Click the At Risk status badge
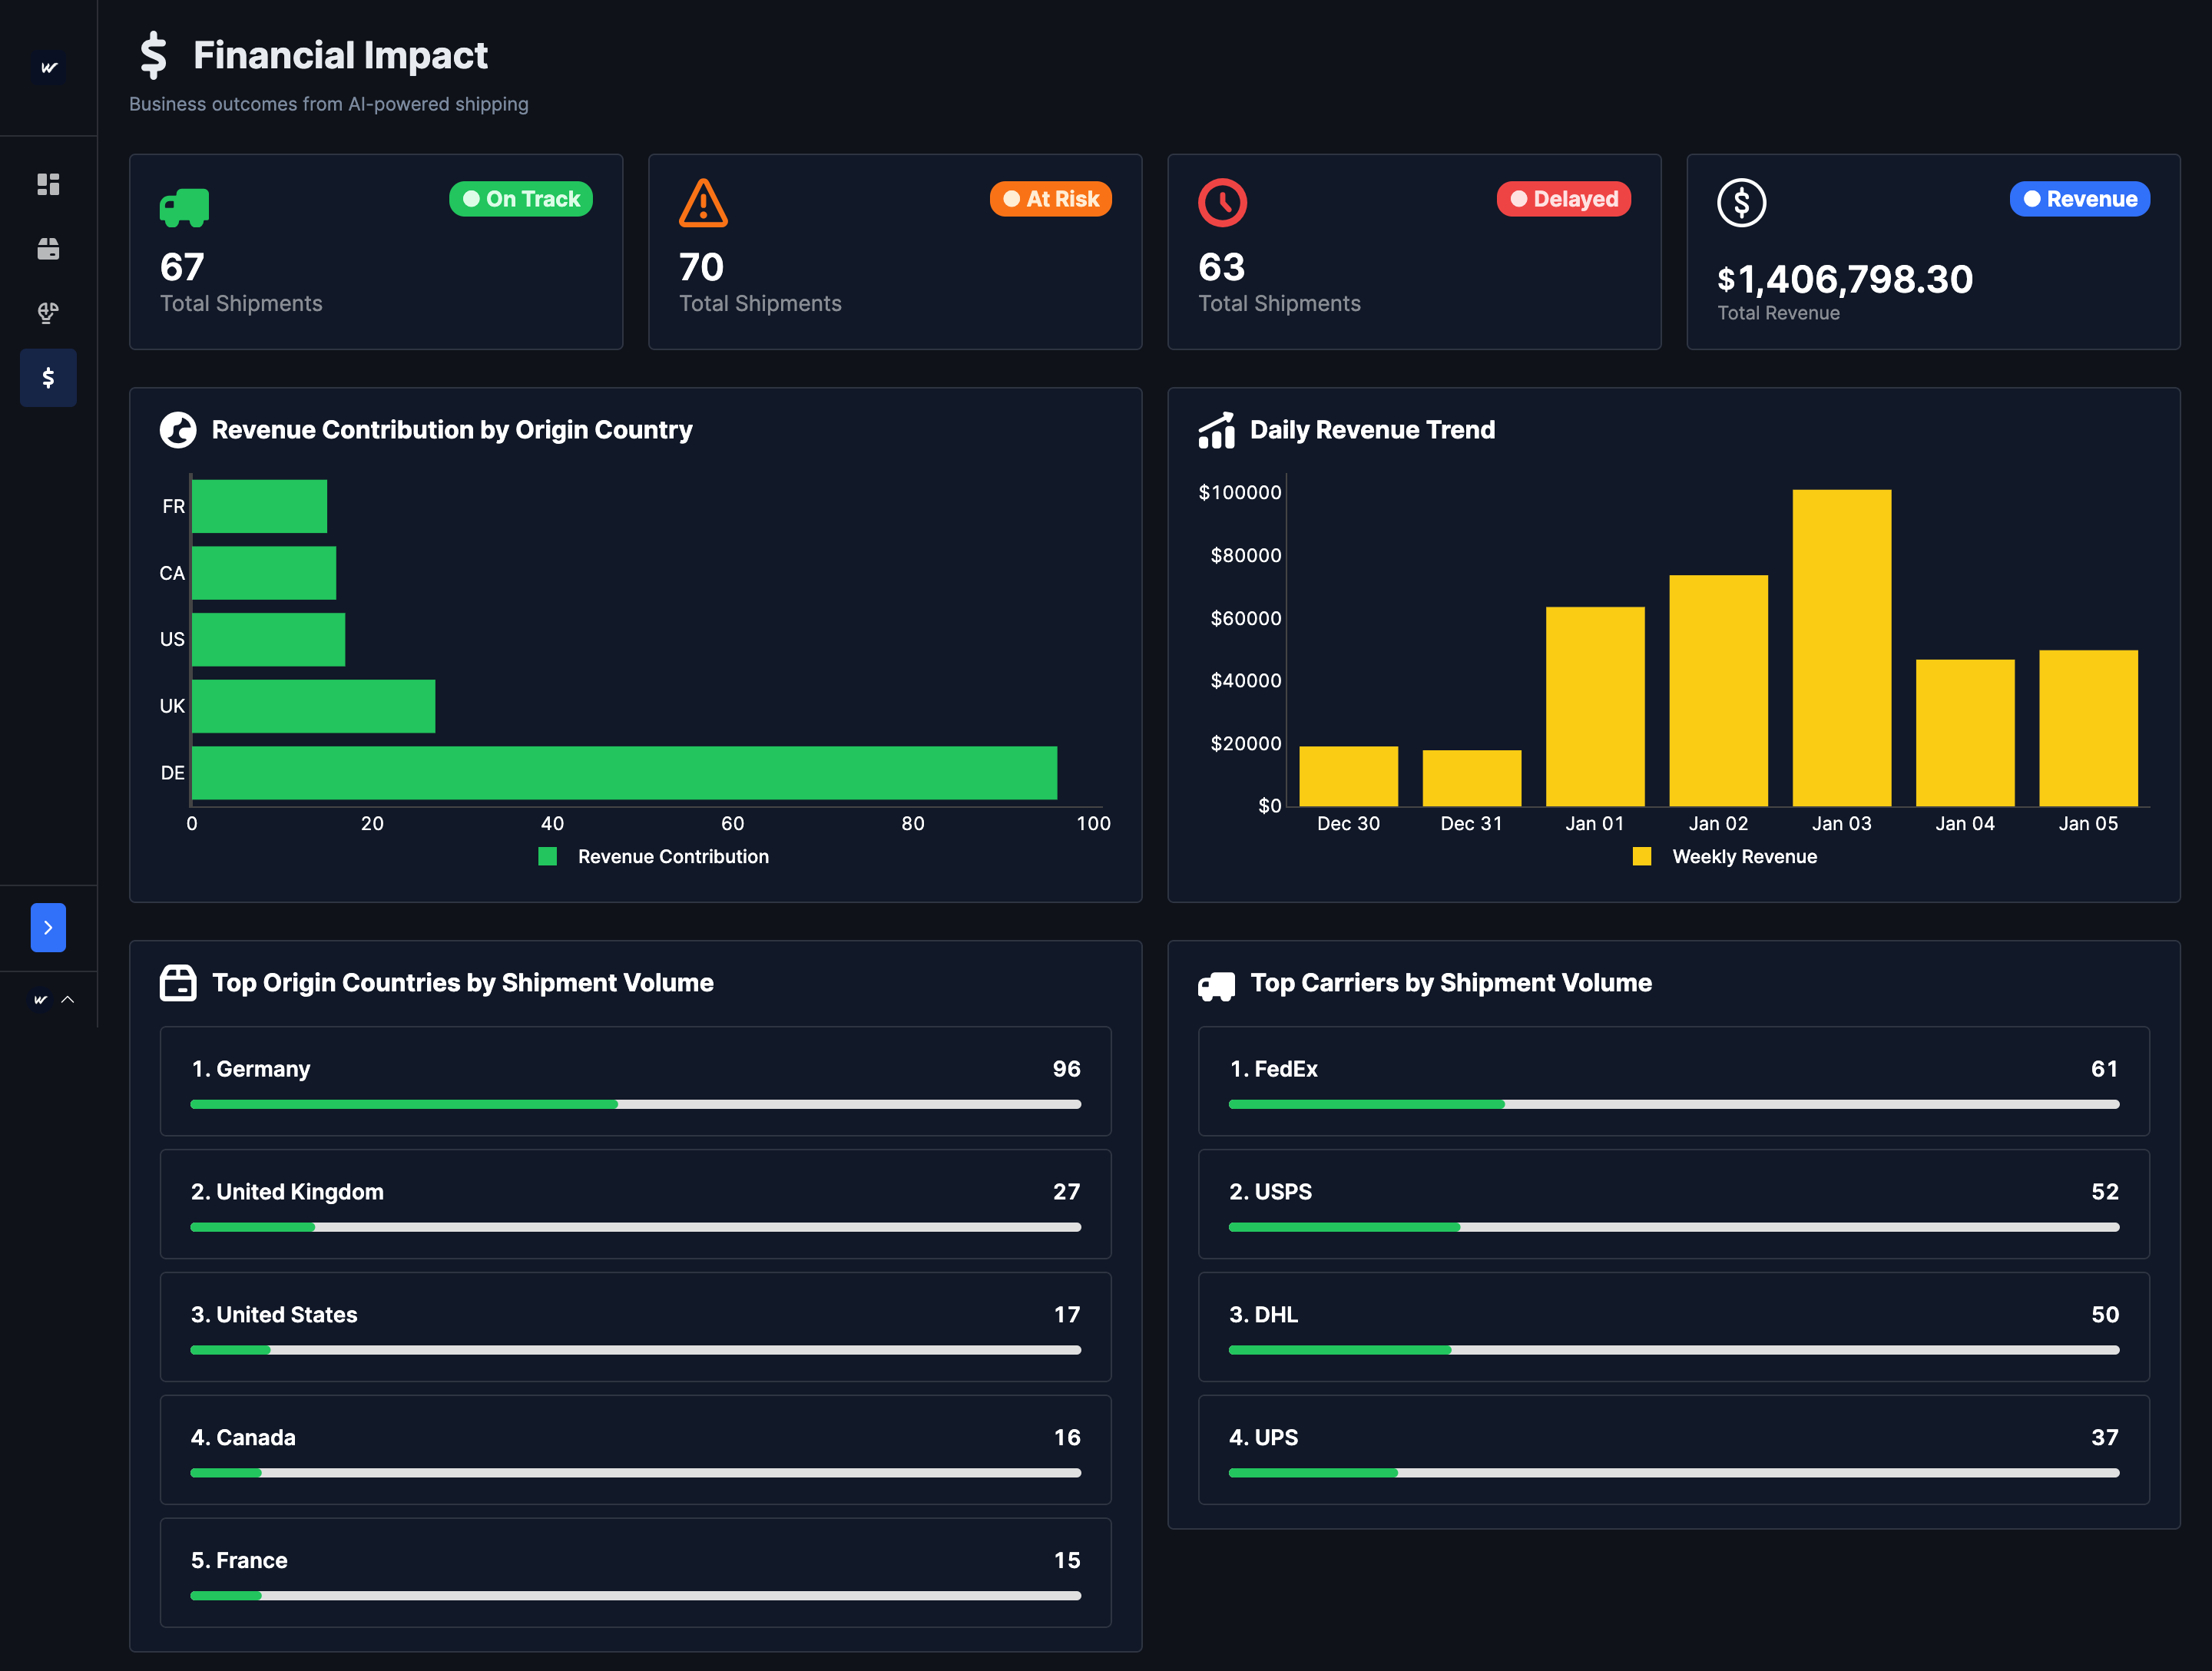Viewport: 2212px width, 1671px height. 1050,199
